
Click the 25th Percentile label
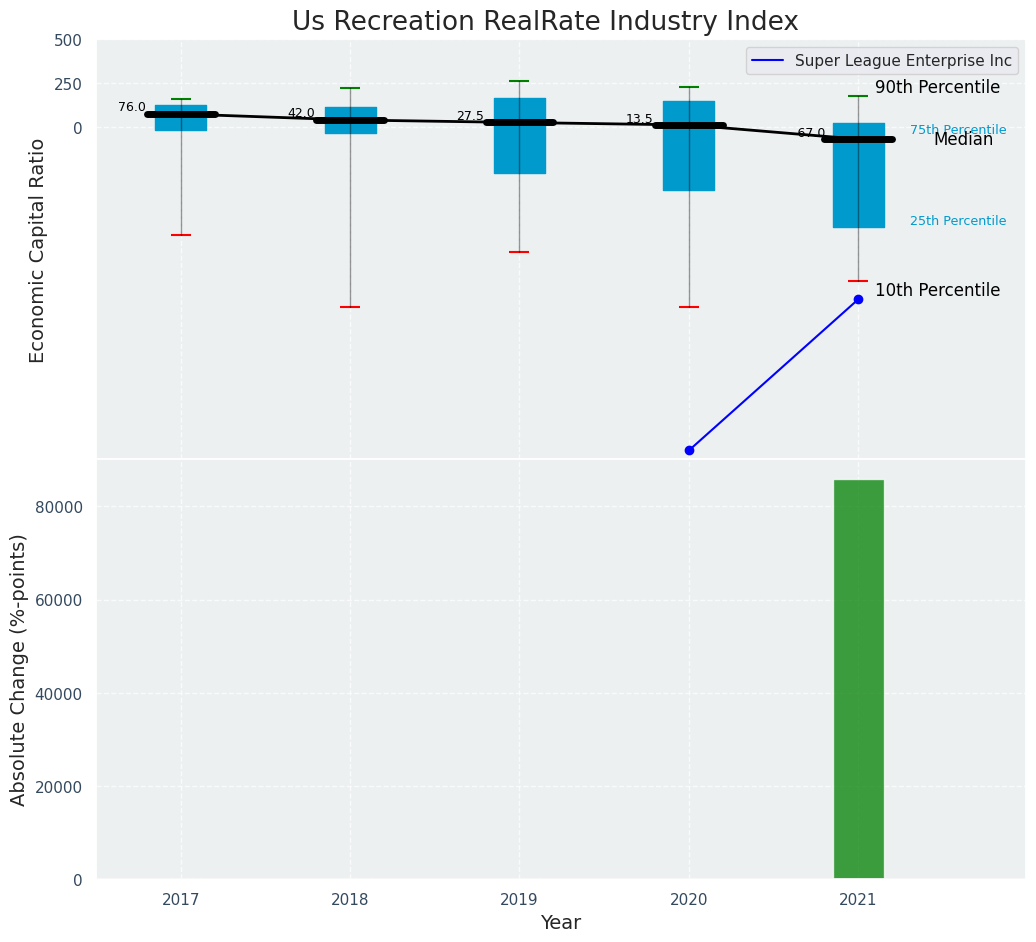coord(957,221)
